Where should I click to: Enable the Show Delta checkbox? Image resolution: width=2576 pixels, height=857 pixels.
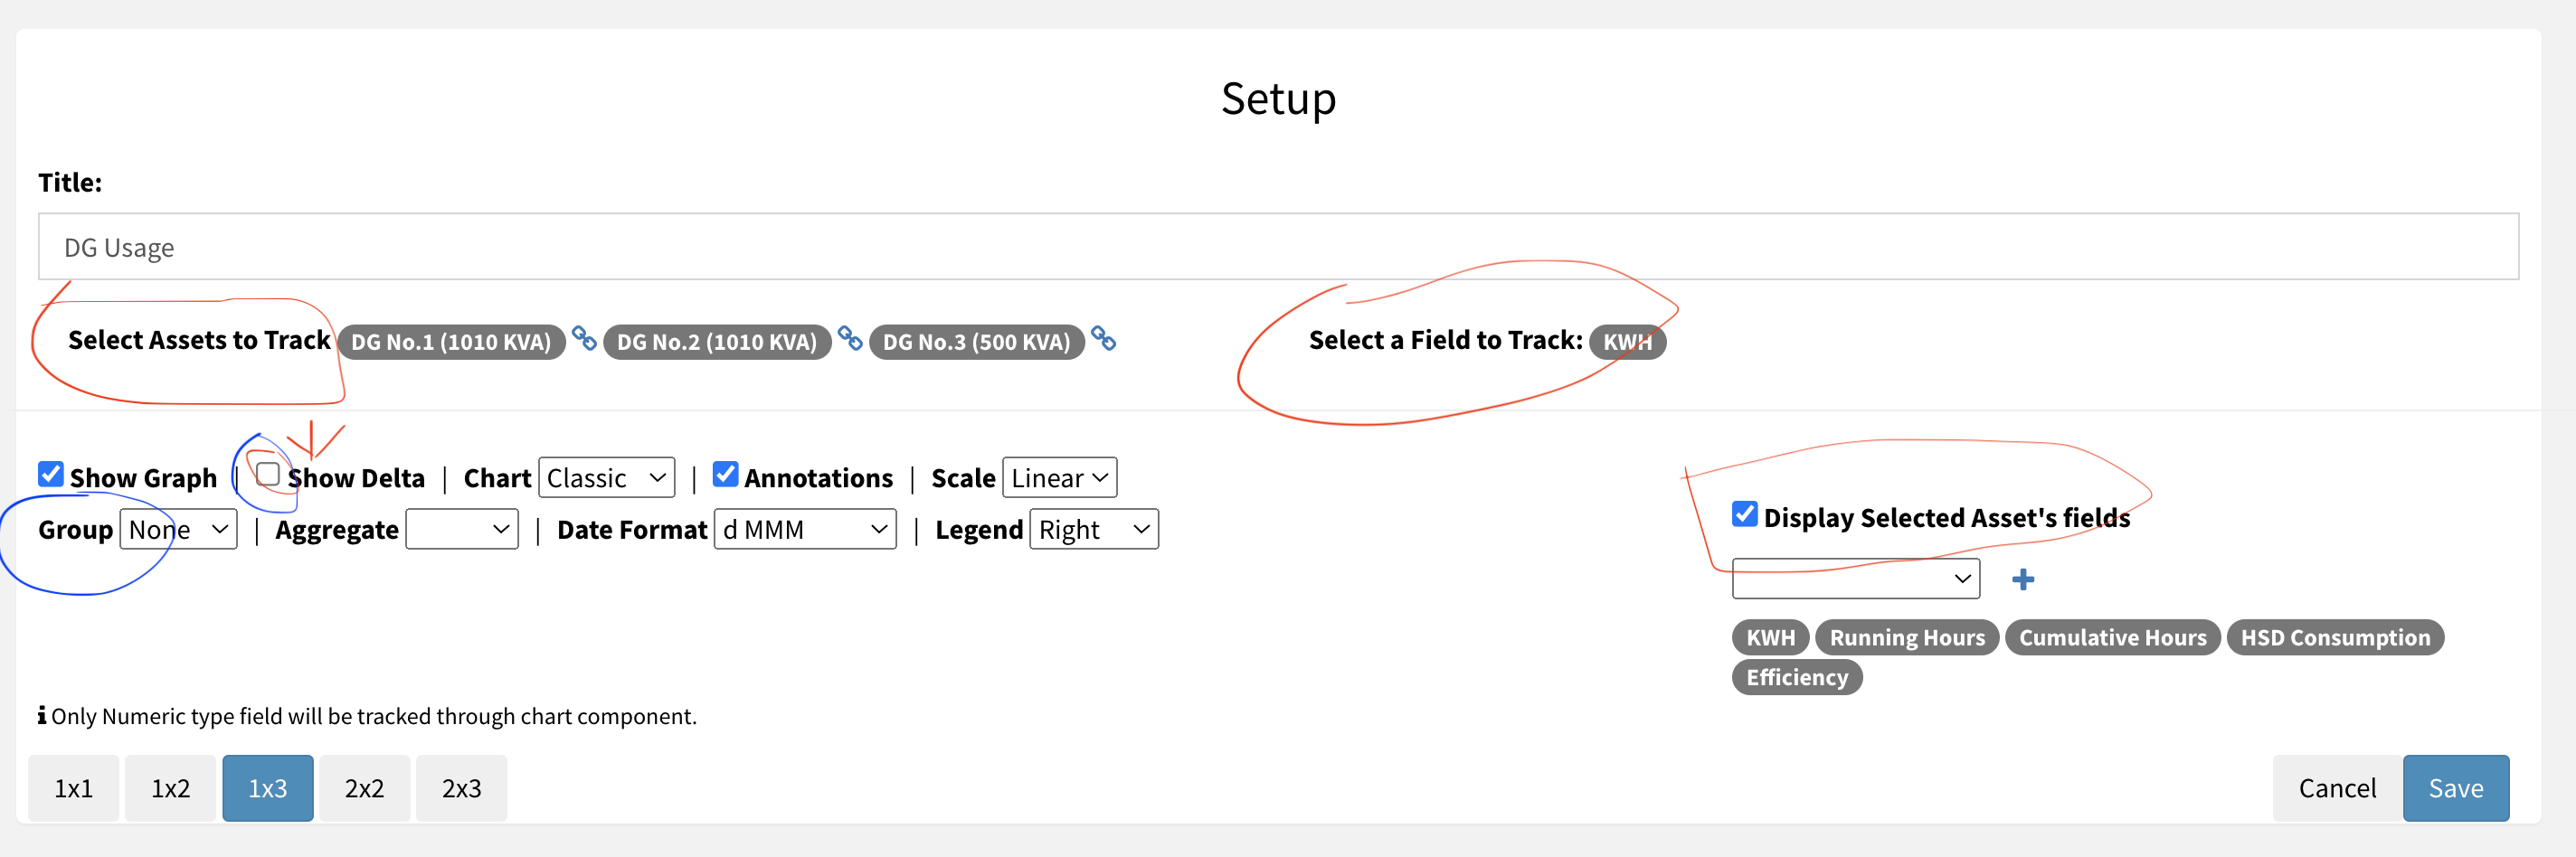pos(267,474)
